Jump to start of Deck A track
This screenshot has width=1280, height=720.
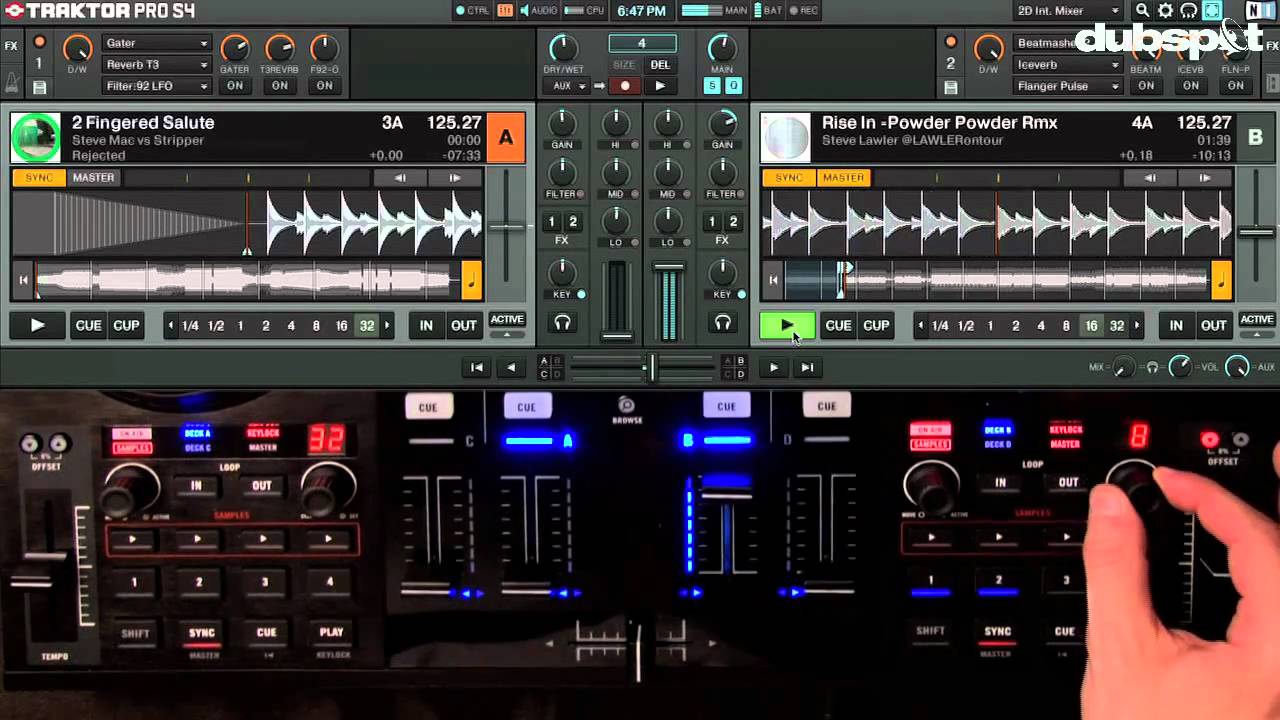tap(23, 281)
